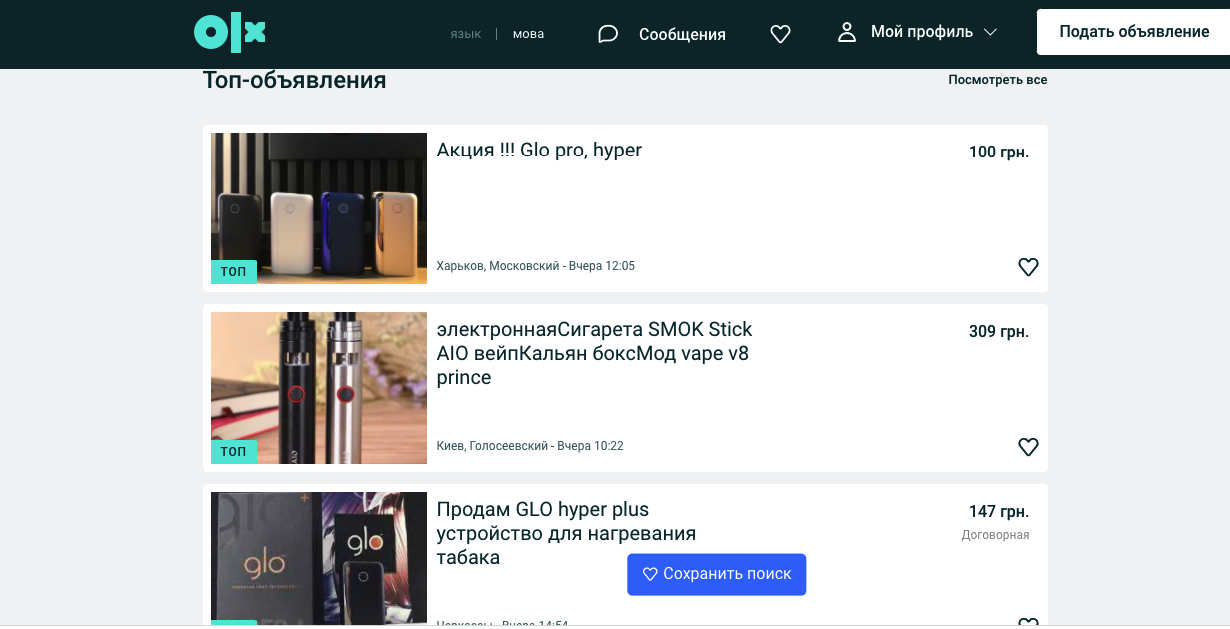Switch language to язык
1230x629 pixels.
pyautogui.click(x=466, y=34)
